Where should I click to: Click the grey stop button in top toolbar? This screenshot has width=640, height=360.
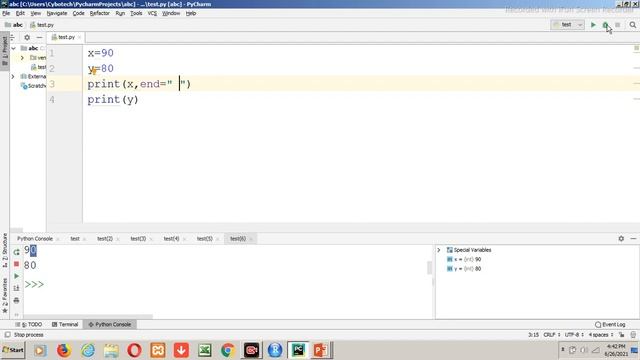pos(618,25)
